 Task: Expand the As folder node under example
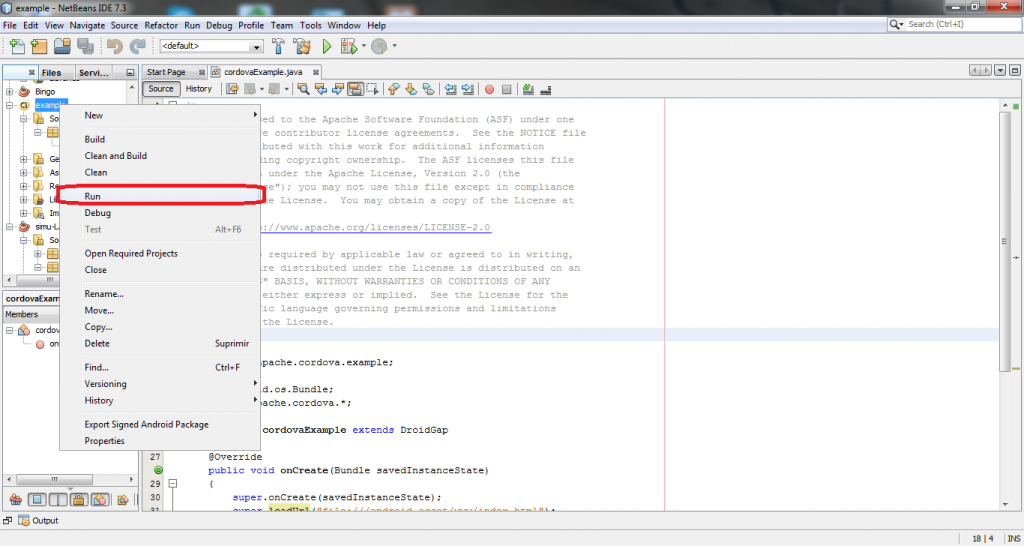24,172
